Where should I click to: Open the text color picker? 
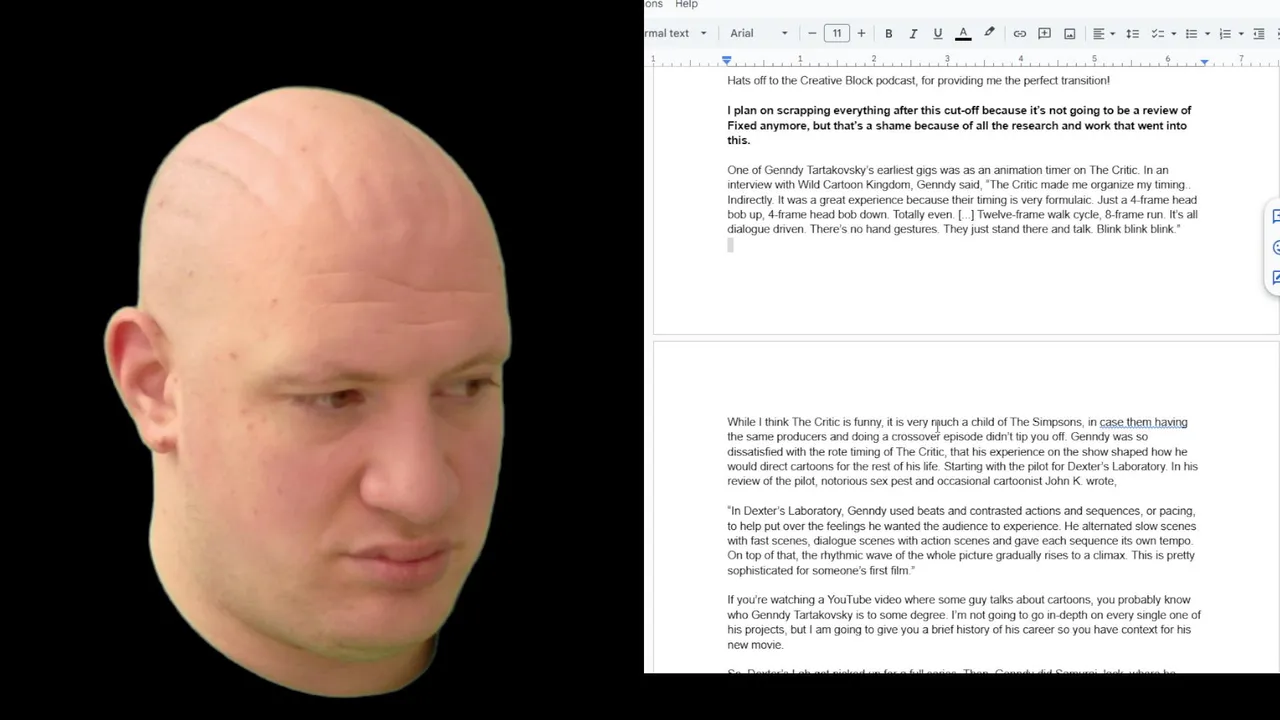coord(963,33)
